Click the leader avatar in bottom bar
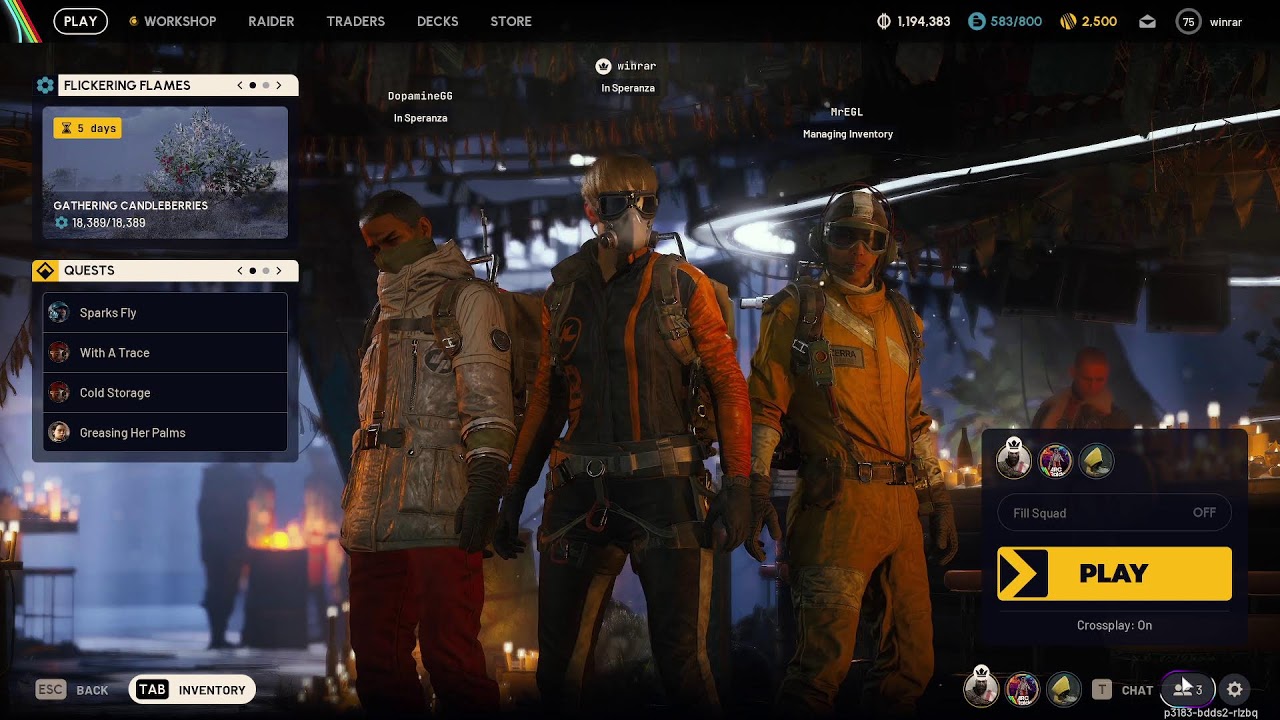The height and width of the screenshot is (720, 1280). (981, 688)
